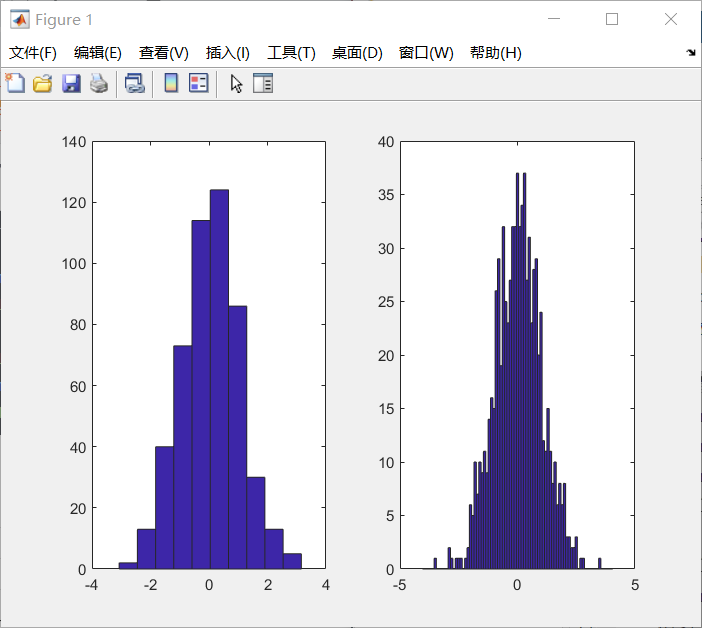
Task: Click the Link Plot toolbar icon
Action: [135, 83]
